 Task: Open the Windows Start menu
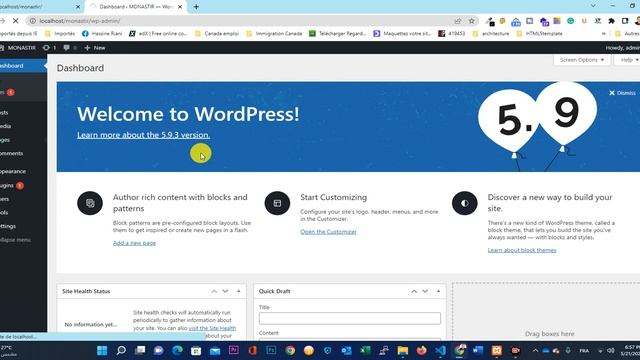point(102,350)
